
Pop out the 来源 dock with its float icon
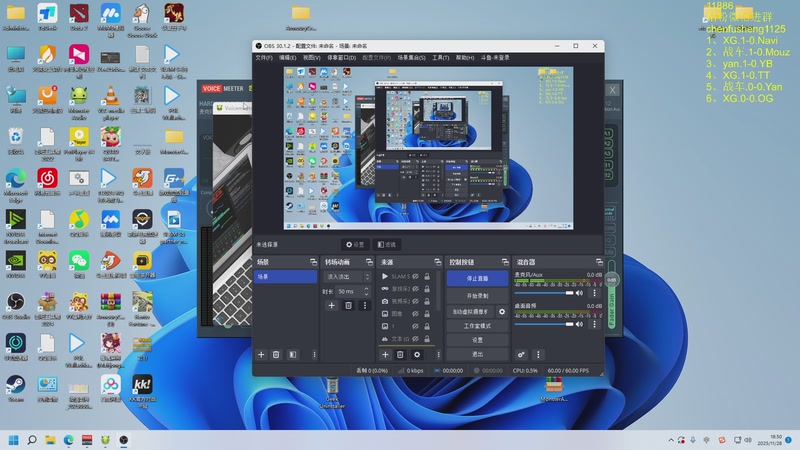[437, 262]
